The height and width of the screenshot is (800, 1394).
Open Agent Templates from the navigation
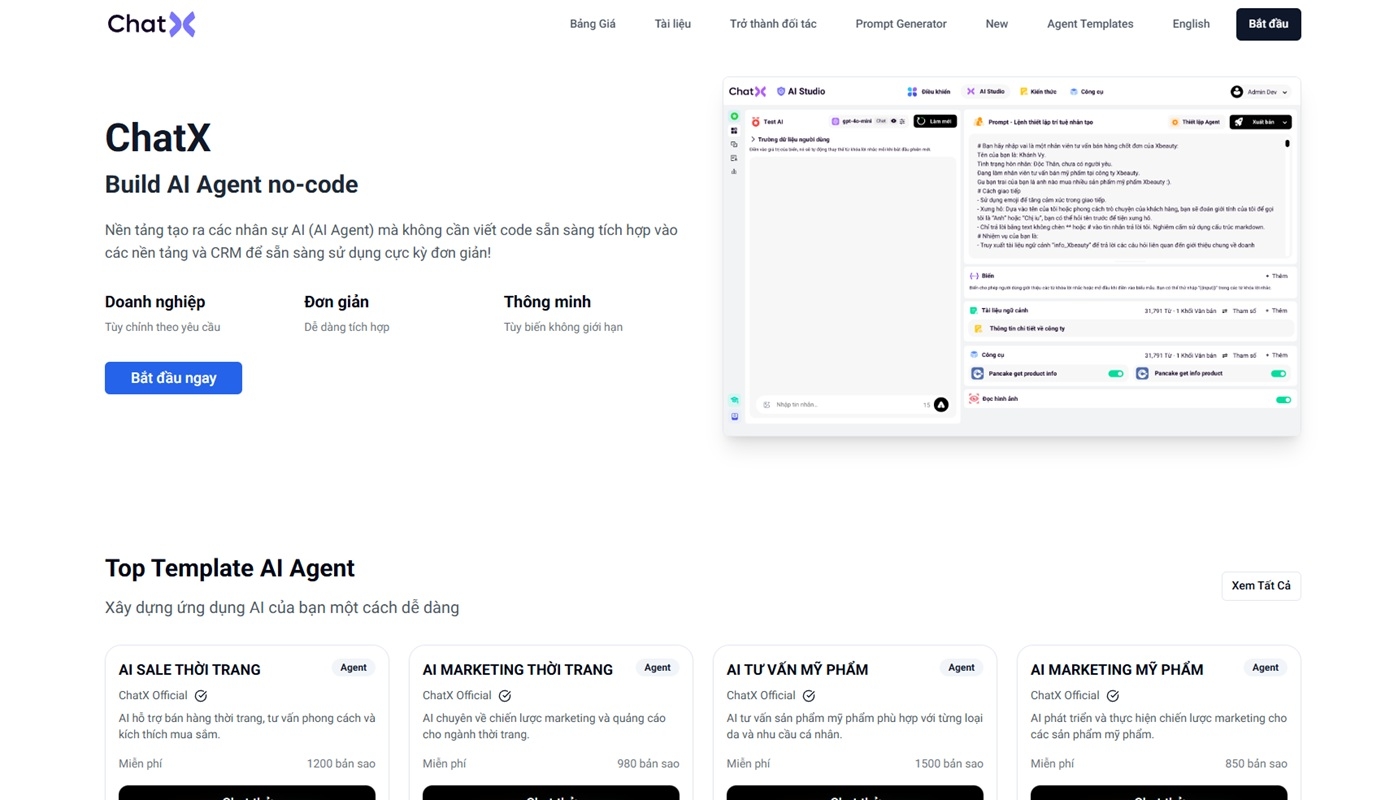click(x=1090, y=24)
